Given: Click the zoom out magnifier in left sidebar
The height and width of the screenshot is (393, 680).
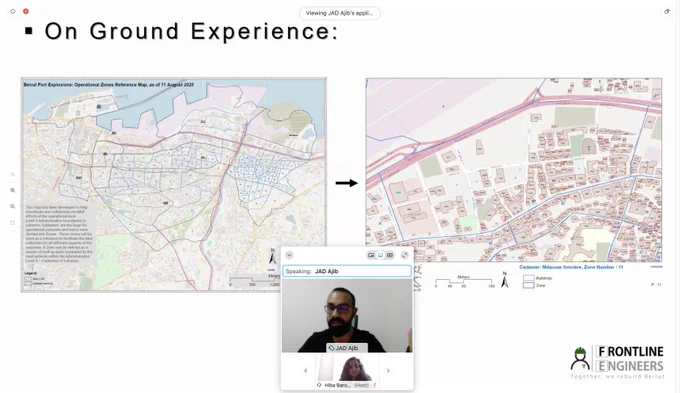Looking at the screenshot, I should point(13,206).
